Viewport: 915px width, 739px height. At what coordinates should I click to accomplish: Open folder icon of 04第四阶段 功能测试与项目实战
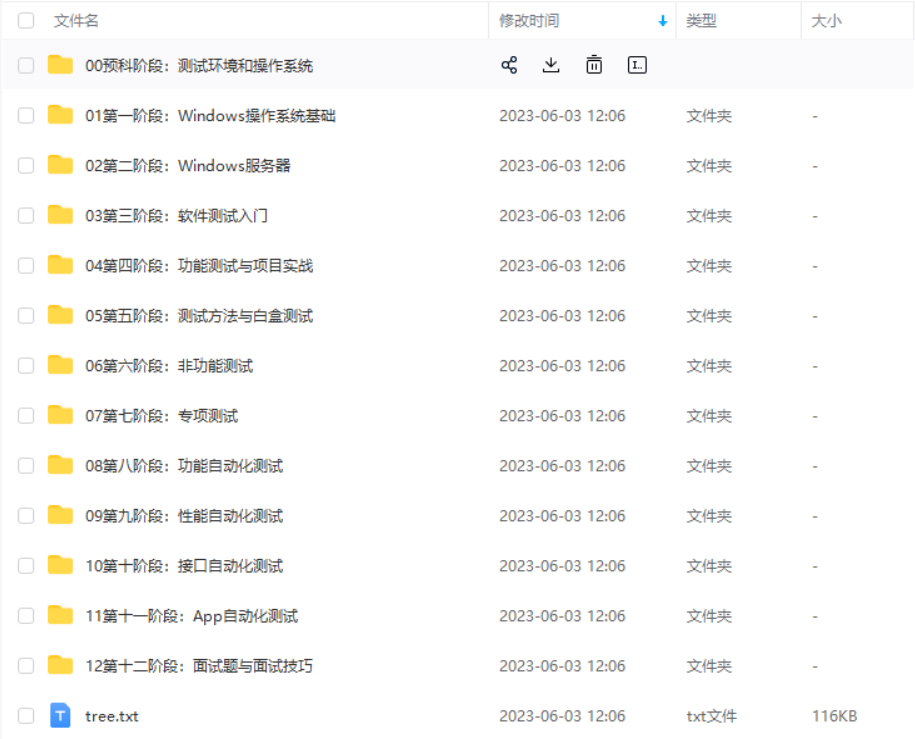pos(60,265)
